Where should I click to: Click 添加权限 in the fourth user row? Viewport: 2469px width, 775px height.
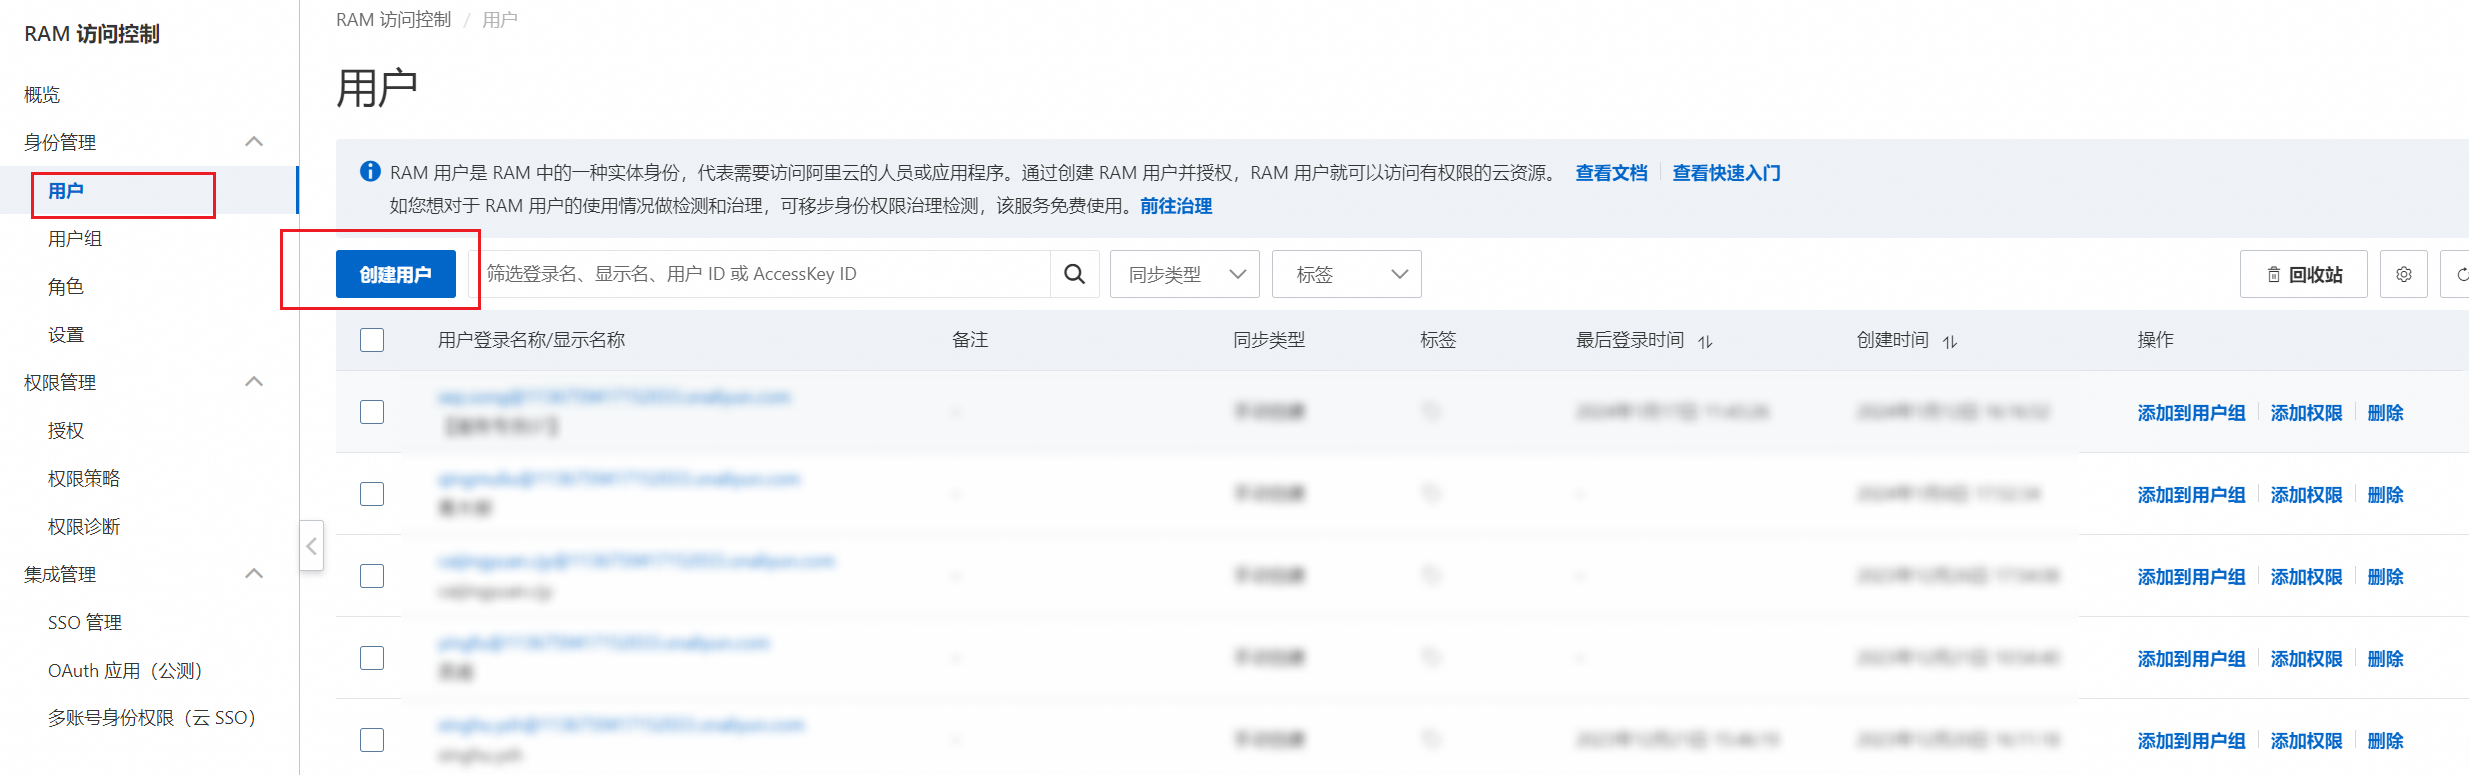[x=2306, y=659]
